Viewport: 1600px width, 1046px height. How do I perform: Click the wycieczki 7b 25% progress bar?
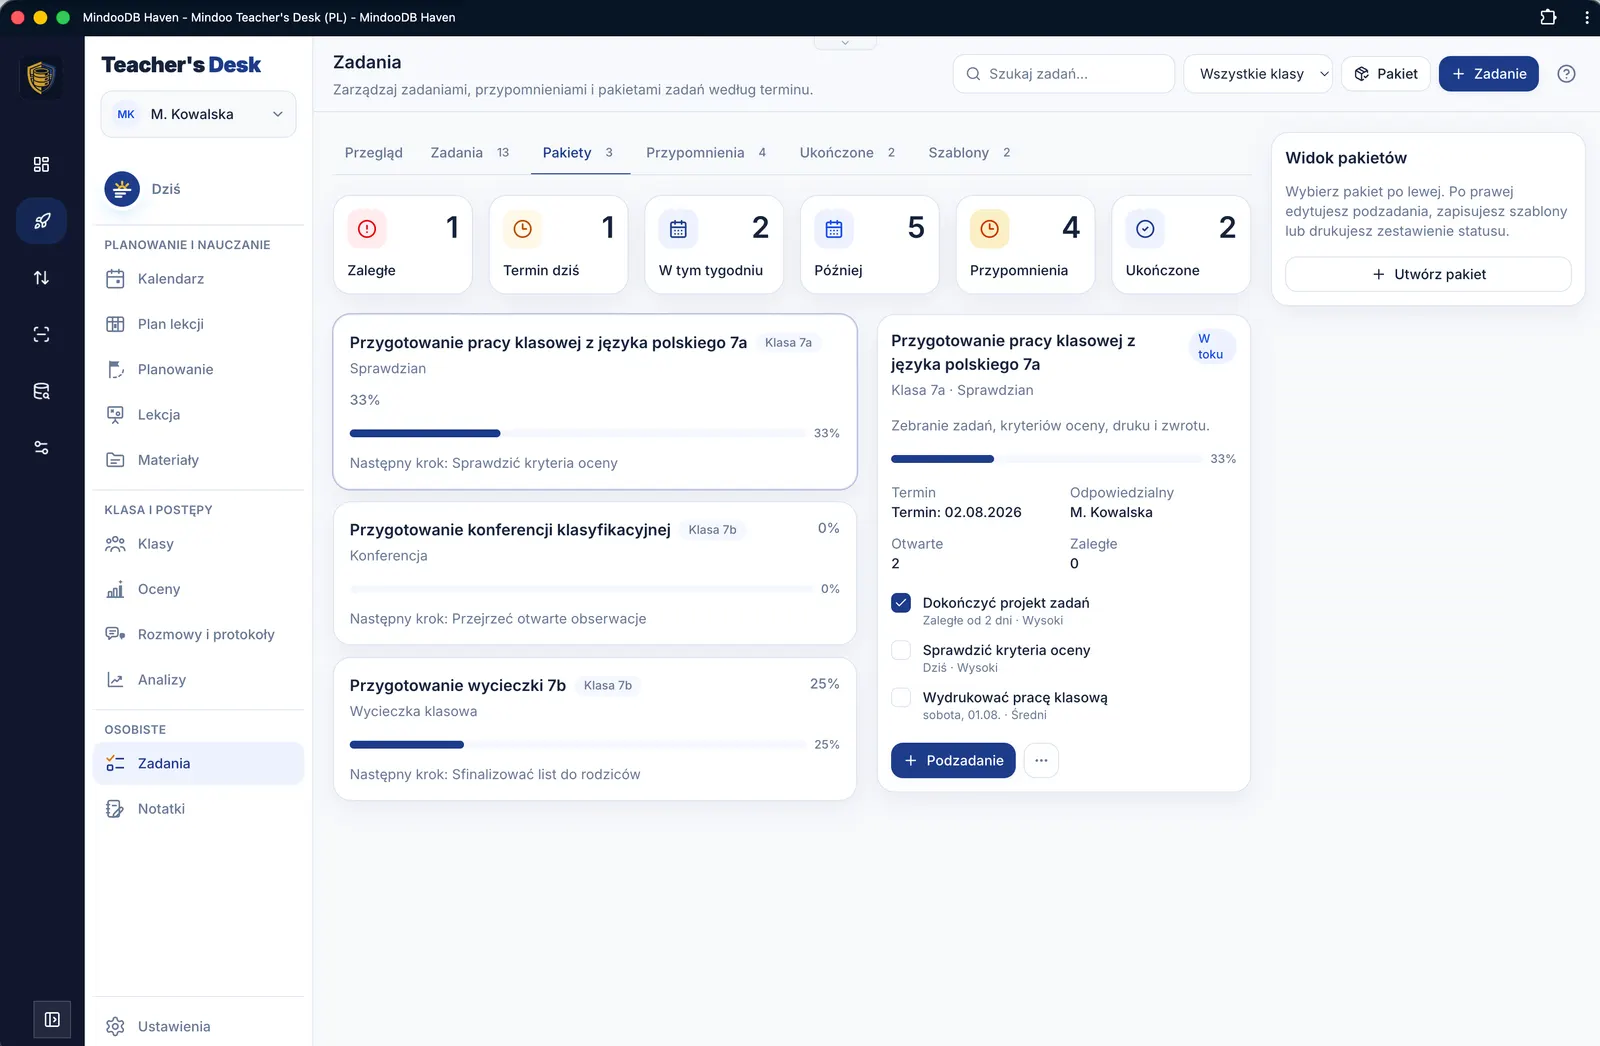[578, 745]
